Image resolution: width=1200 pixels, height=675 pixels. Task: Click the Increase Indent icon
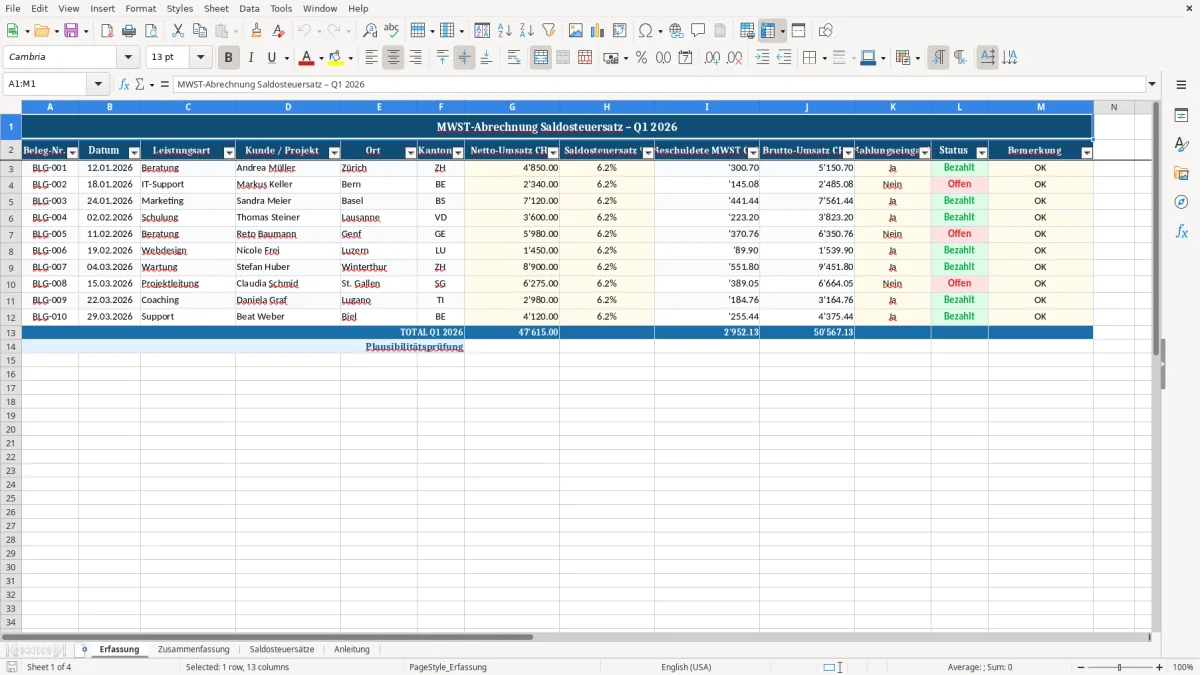pyautogui.click(x=762, y=58)
